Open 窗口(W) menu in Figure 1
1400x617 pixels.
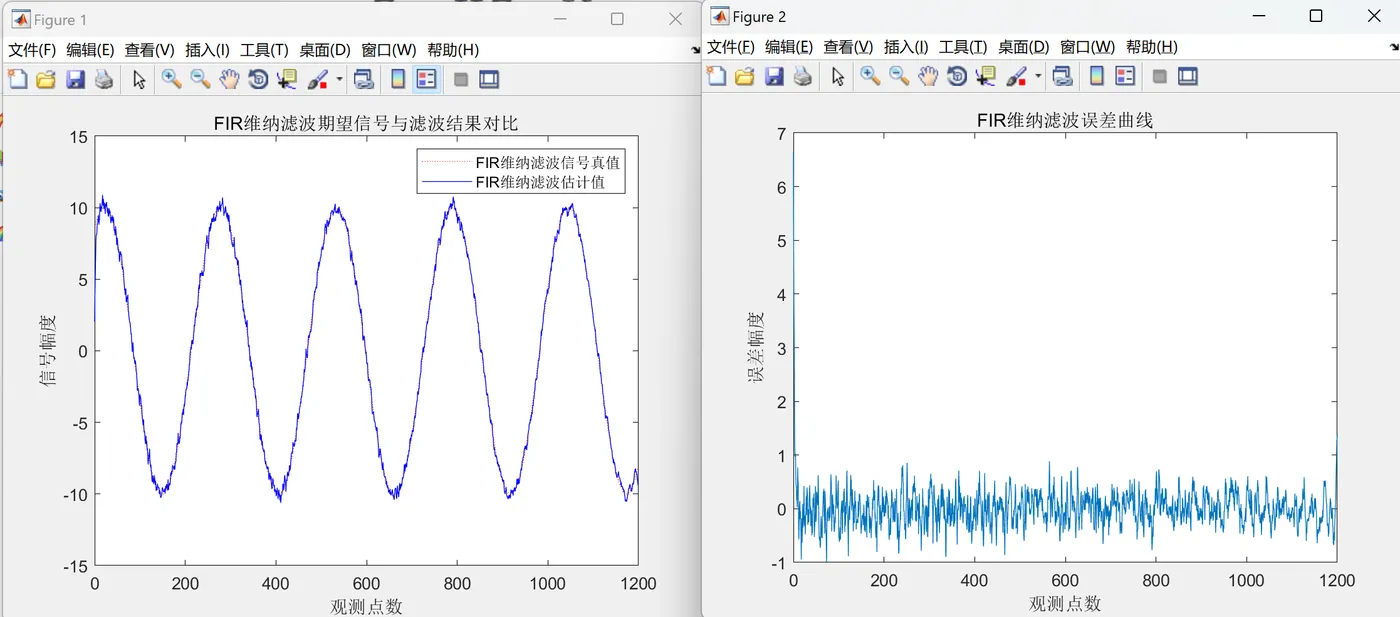(x=389, y=50)
